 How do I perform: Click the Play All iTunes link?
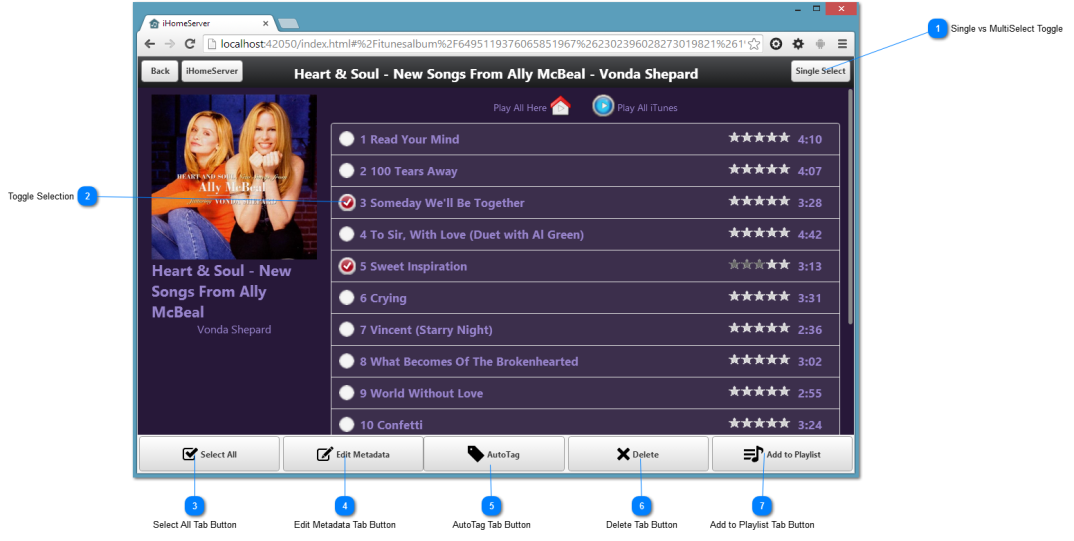pyautogui.click(x=647, y=108)
